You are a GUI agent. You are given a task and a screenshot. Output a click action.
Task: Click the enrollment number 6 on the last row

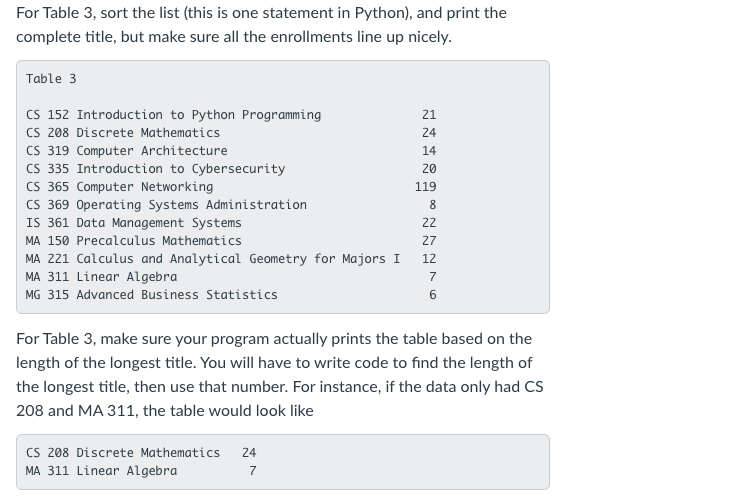433,295
